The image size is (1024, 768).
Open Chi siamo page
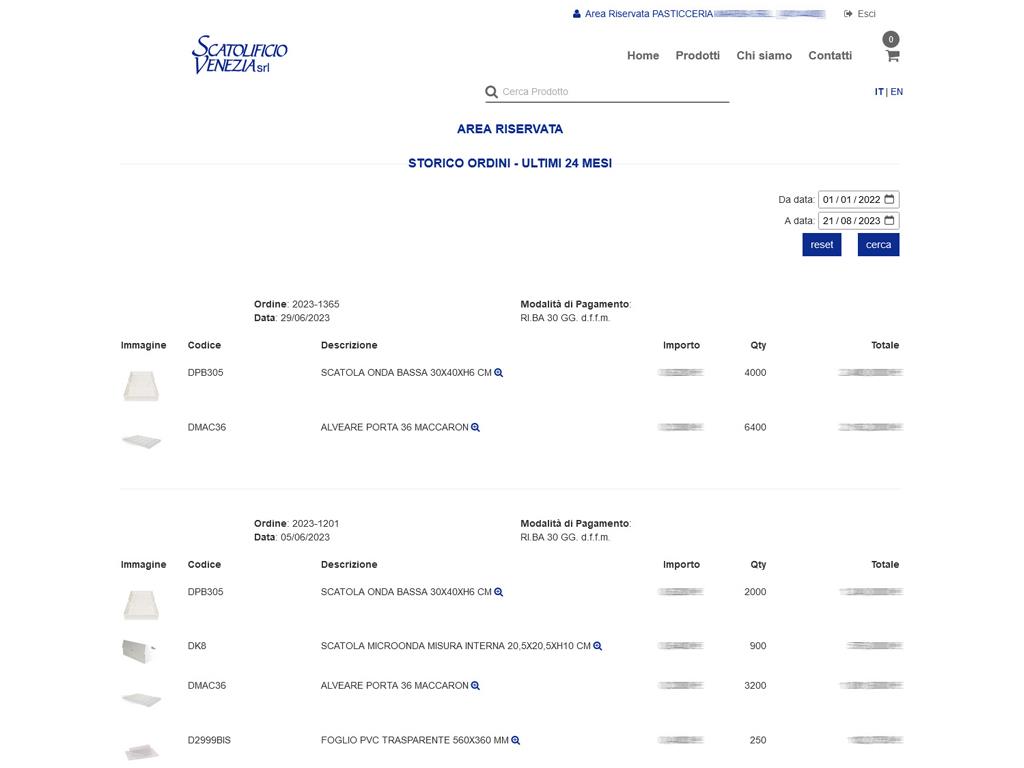click(x=764, y=56)
